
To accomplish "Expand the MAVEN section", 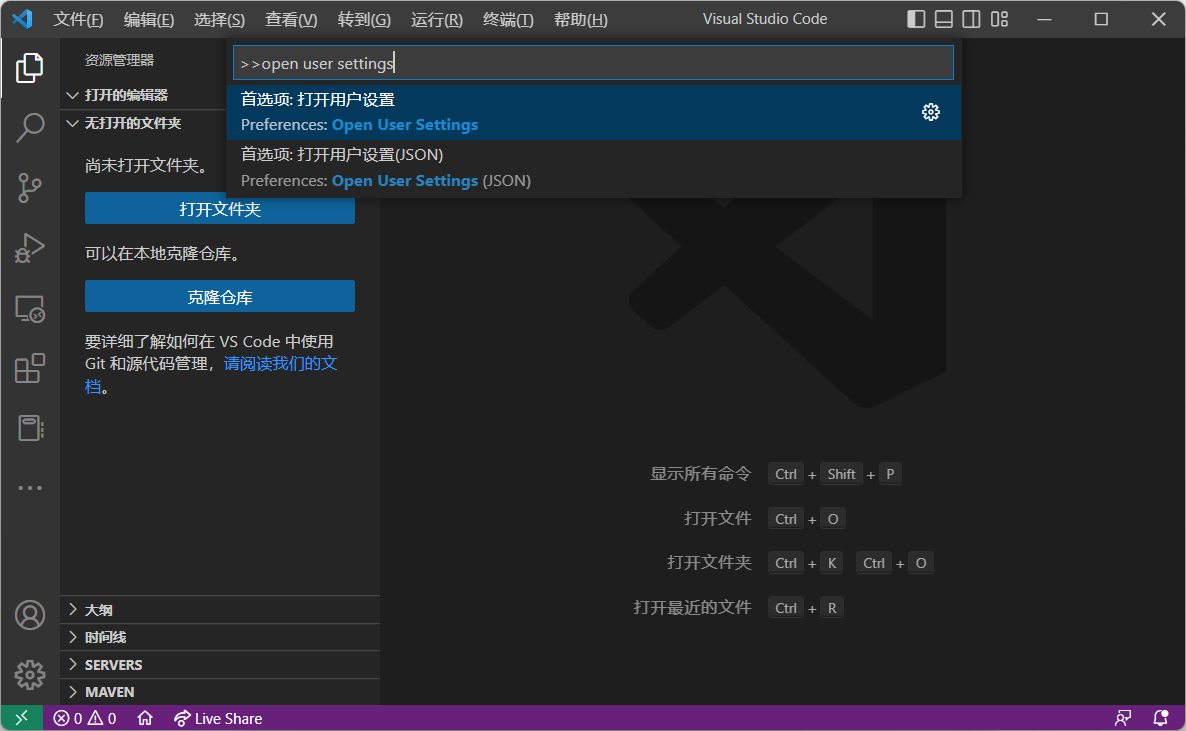I will 109,692.
